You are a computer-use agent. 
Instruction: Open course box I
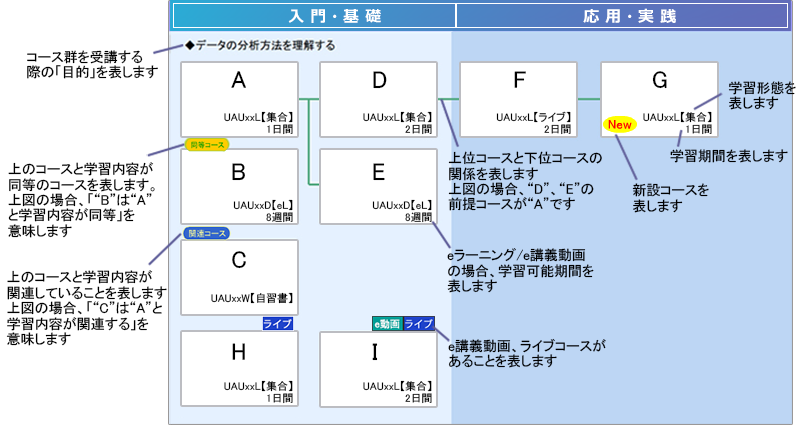(379, 369)
